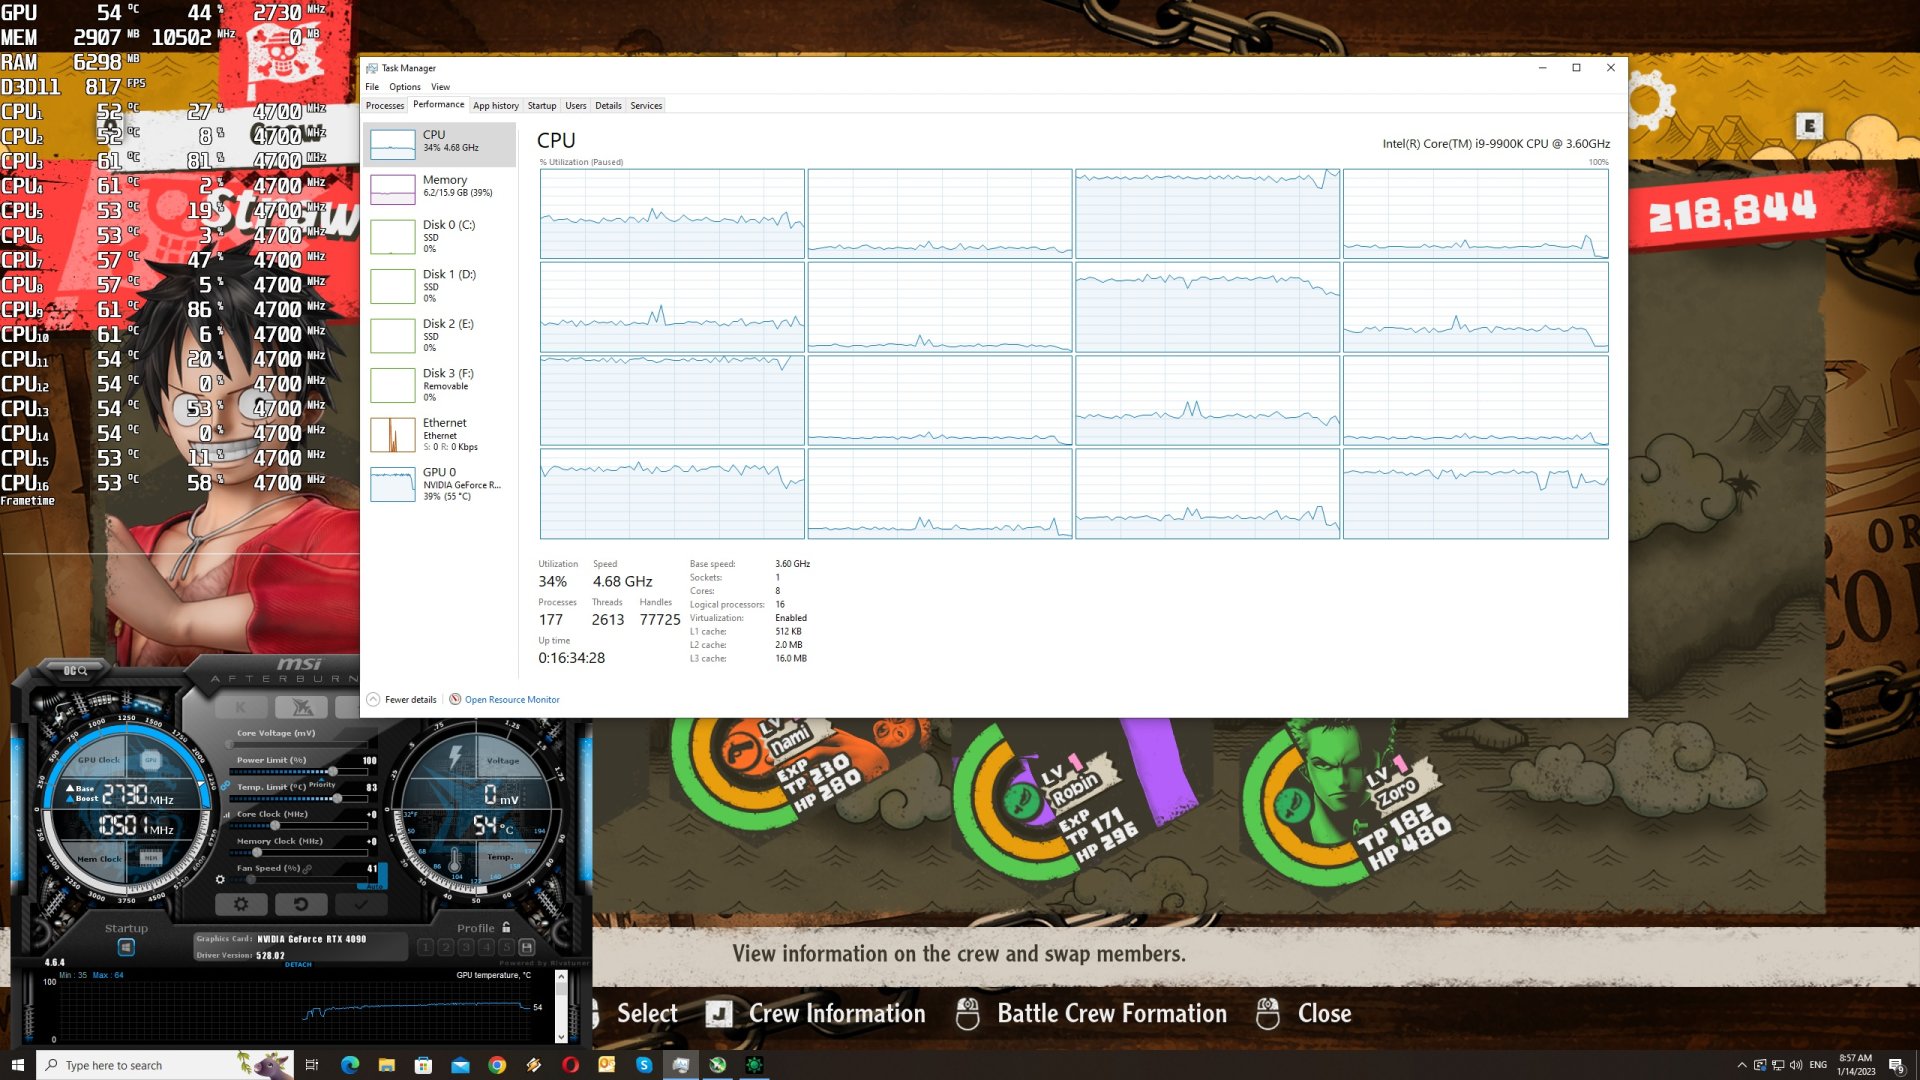Toggle the power and temp link icon
The width and height of the screenshot is (1920, 1080).
tap(227, 787)
